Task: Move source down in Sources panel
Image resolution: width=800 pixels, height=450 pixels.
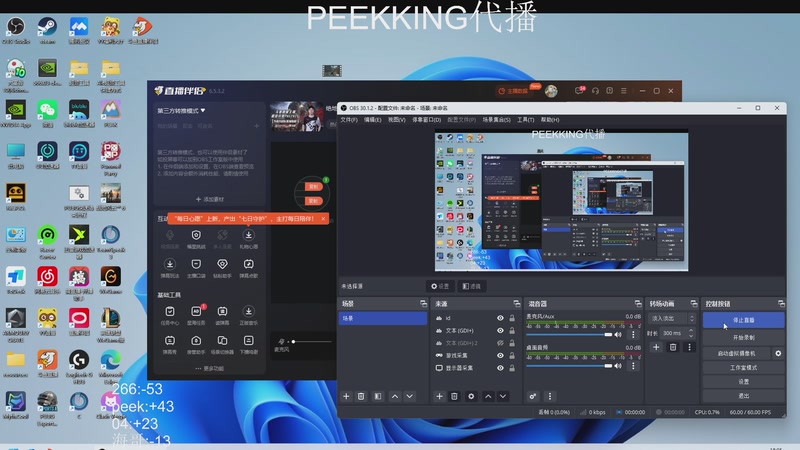Action: pyautogui.click(x=503, y=396)
